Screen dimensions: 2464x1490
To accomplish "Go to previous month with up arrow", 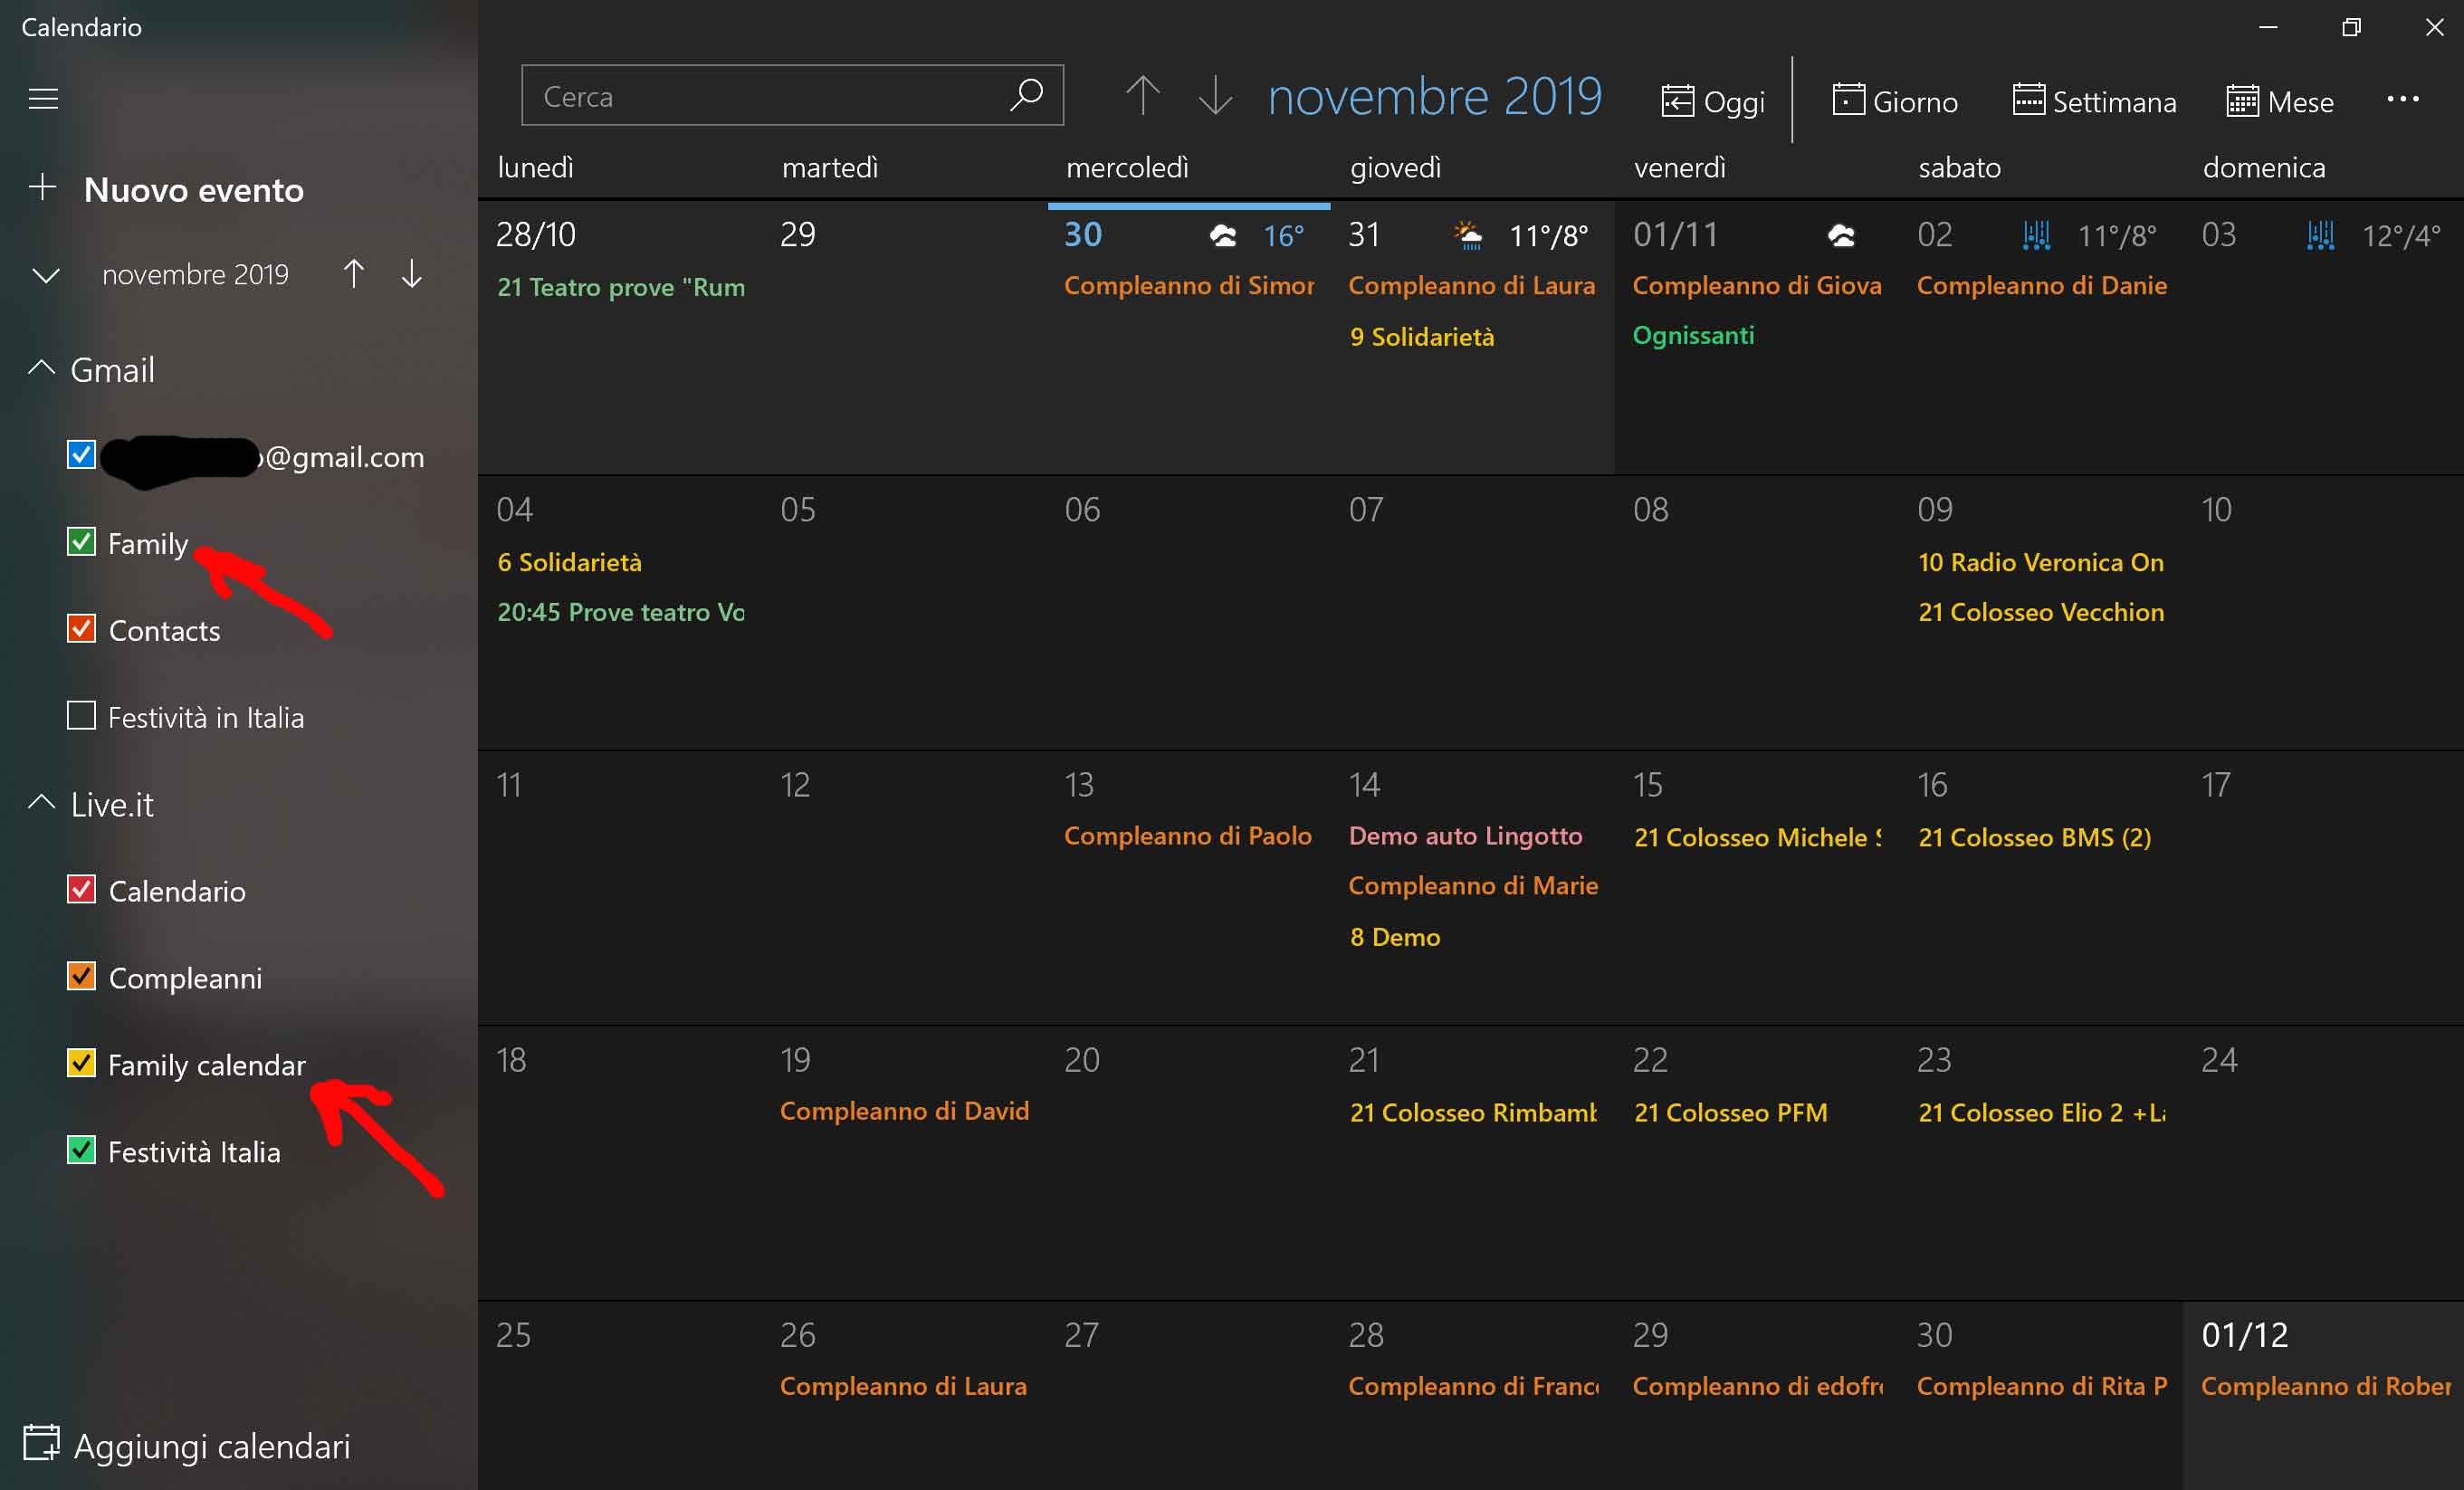I will [1142, 96].
